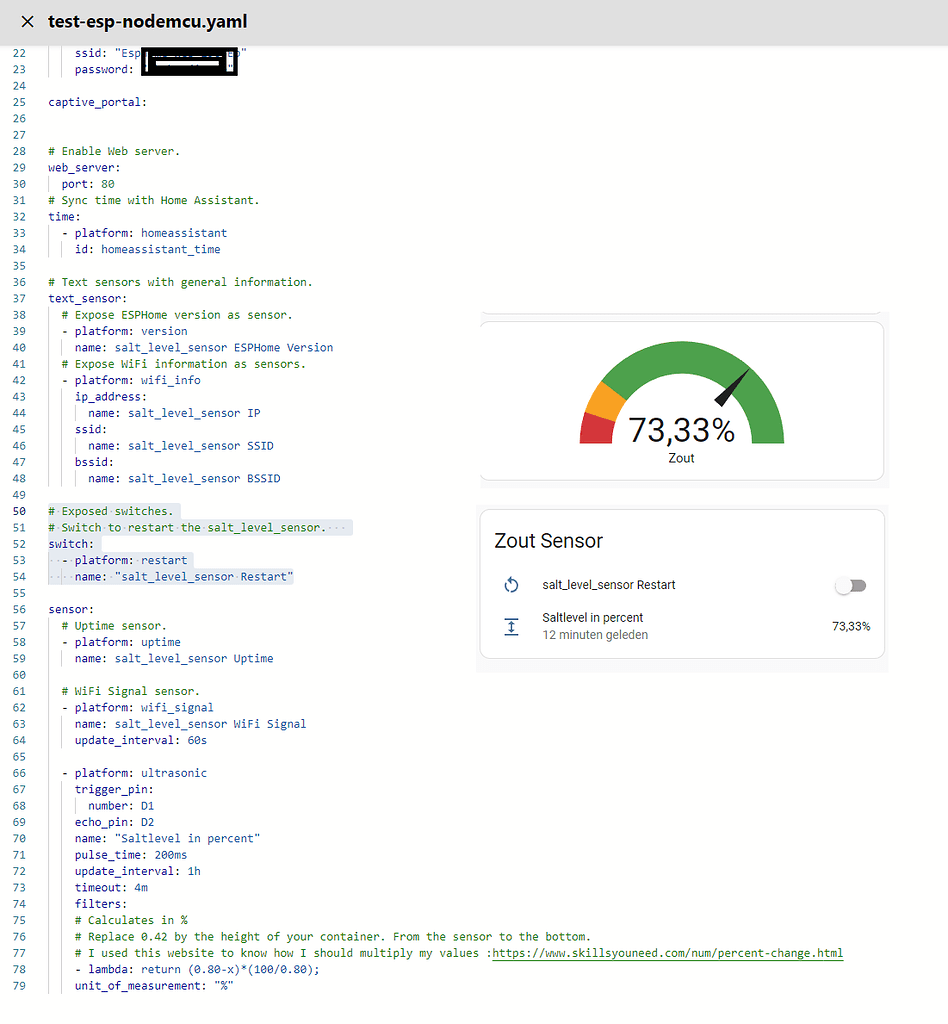Click the salt_level_sensor Restart entity label

(x=609, y=585)
